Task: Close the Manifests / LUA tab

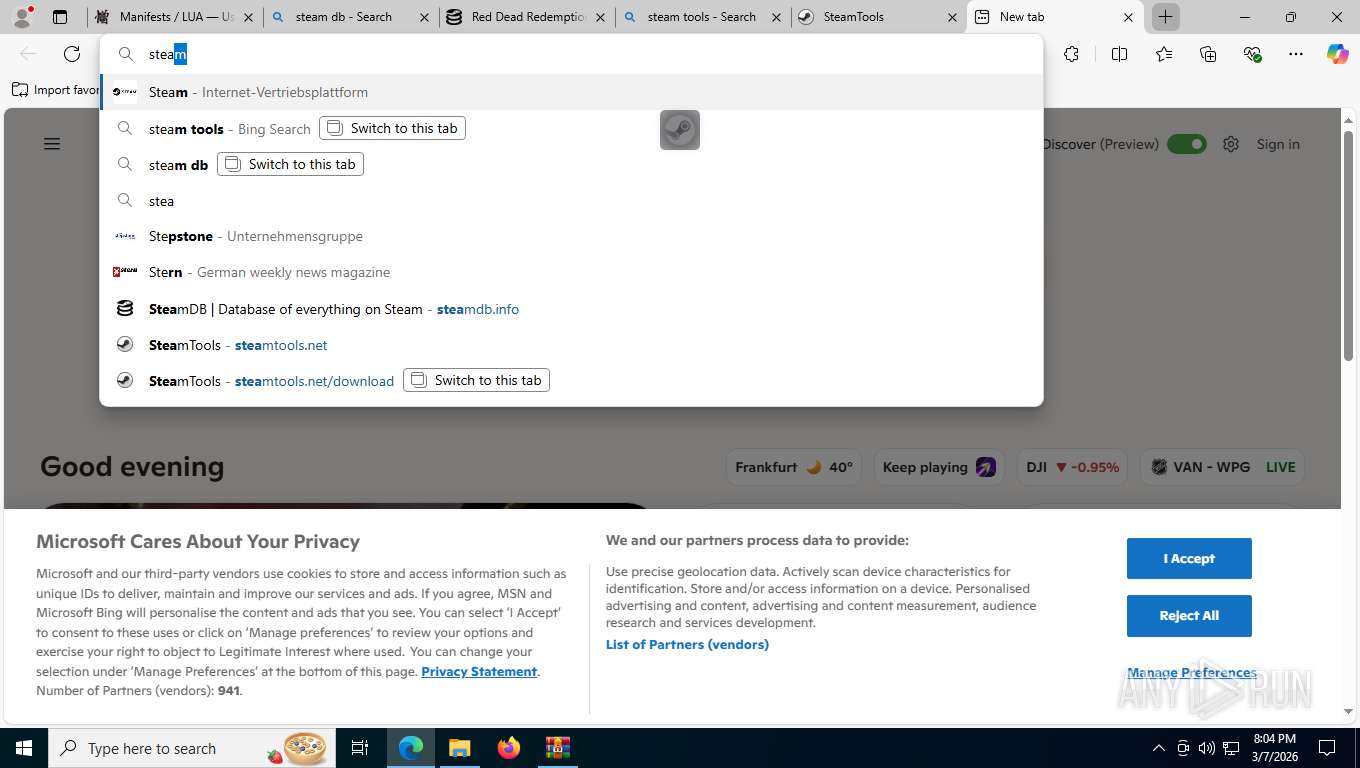Action: click(249, 17)
